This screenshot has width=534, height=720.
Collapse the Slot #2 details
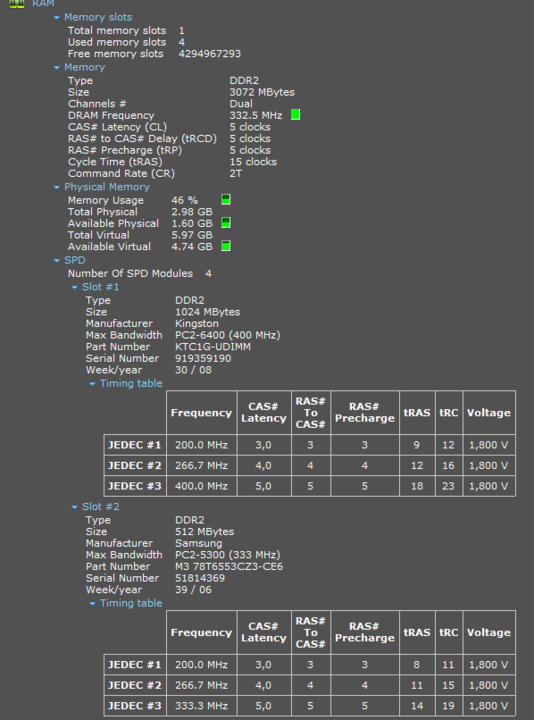click(x=74, y=507)
